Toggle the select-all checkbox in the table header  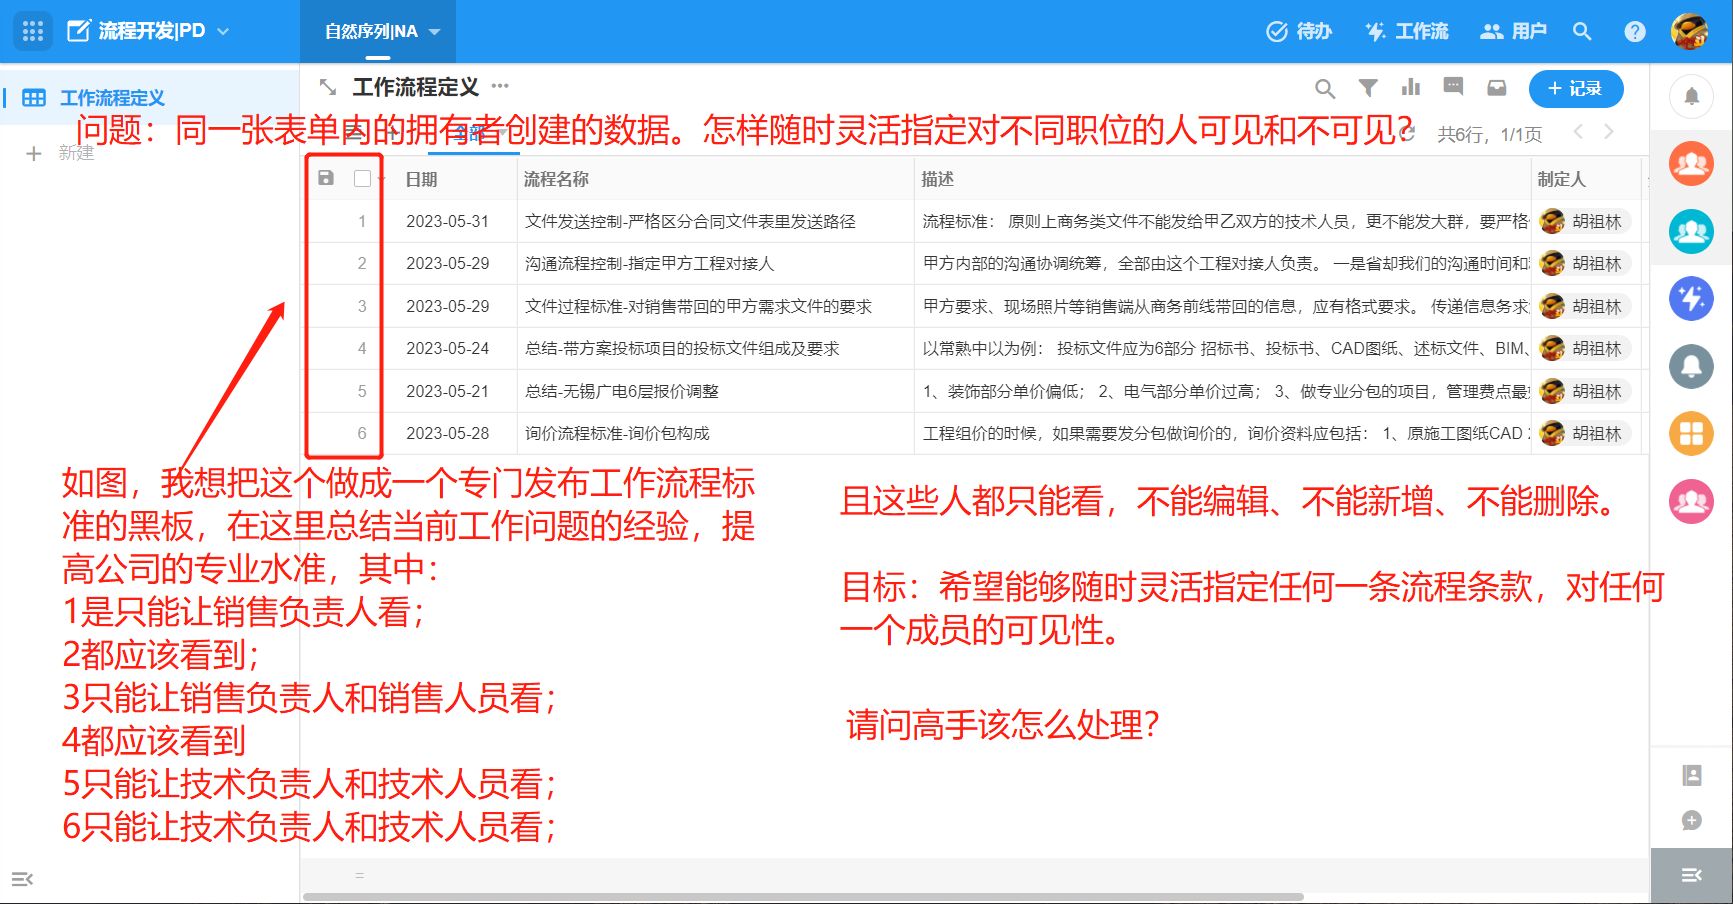point(362,178)
